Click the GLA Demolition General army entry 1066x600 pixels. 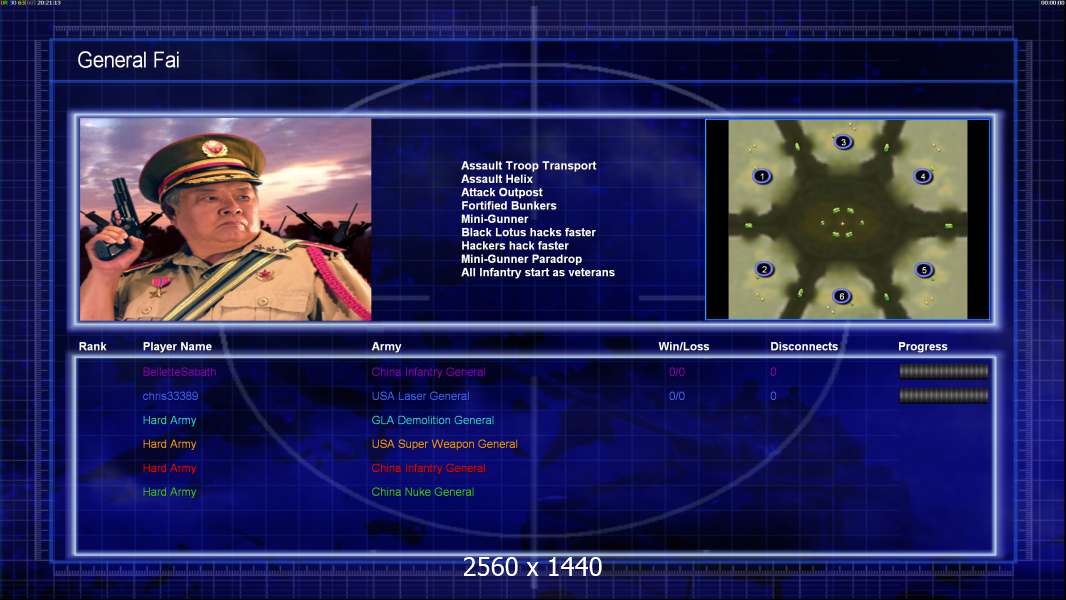pyautogui.click(x=432, y=420)
